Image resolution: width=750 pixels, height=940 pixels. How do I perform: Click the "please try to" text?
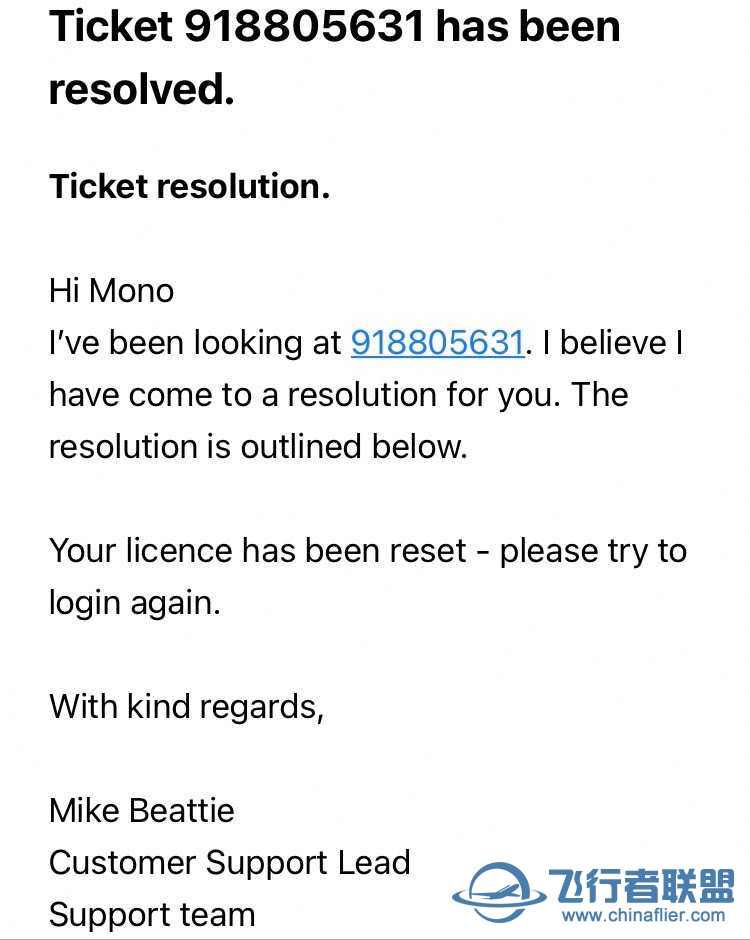[593, 551]
